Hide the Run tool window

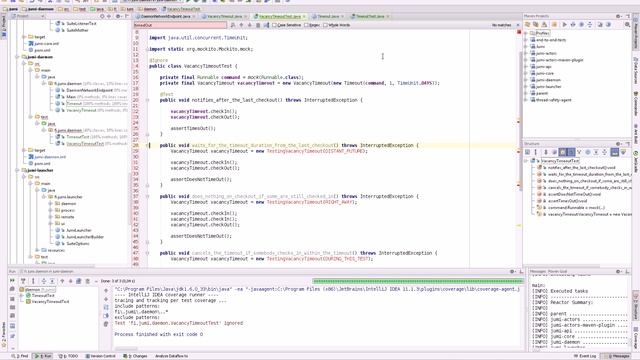[x=521, y=271]
